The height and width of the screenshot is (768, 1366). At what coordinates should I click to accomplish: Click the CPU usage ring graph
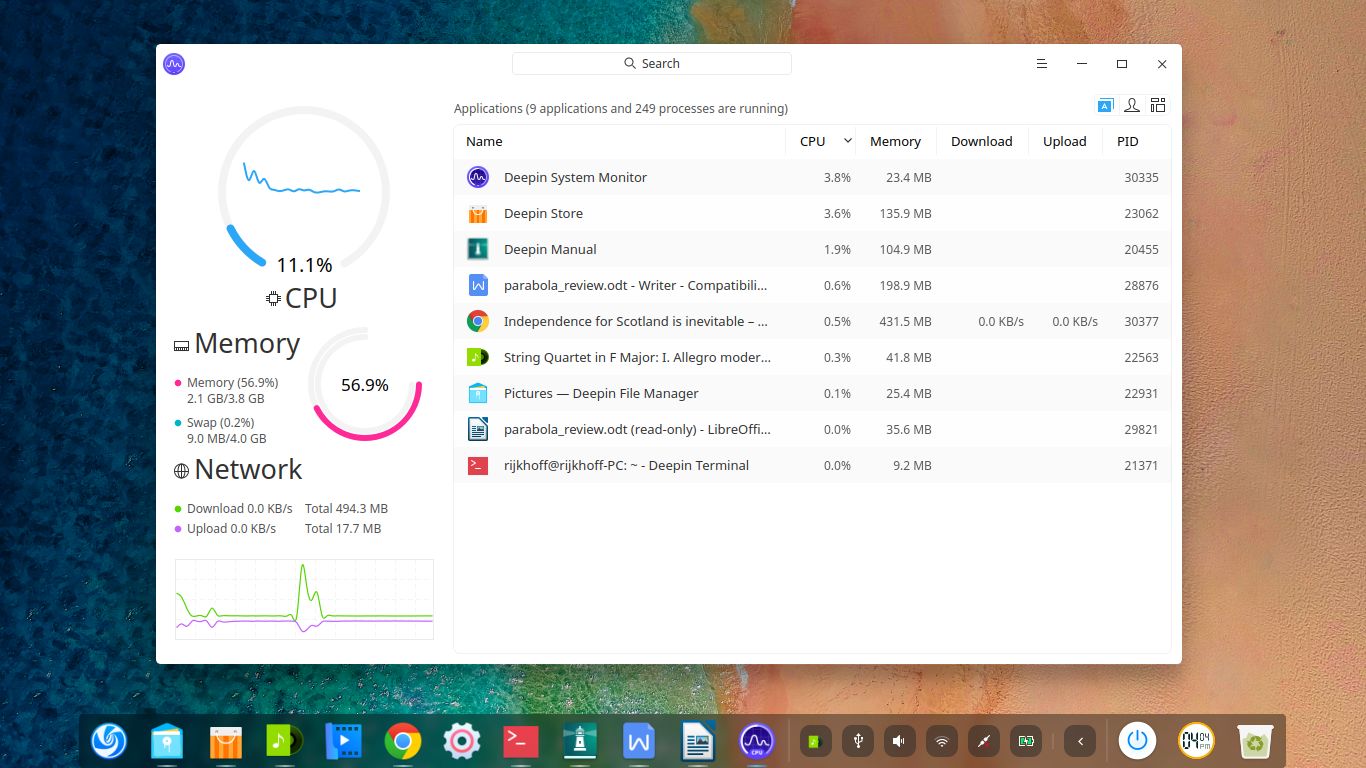[304, 190]
